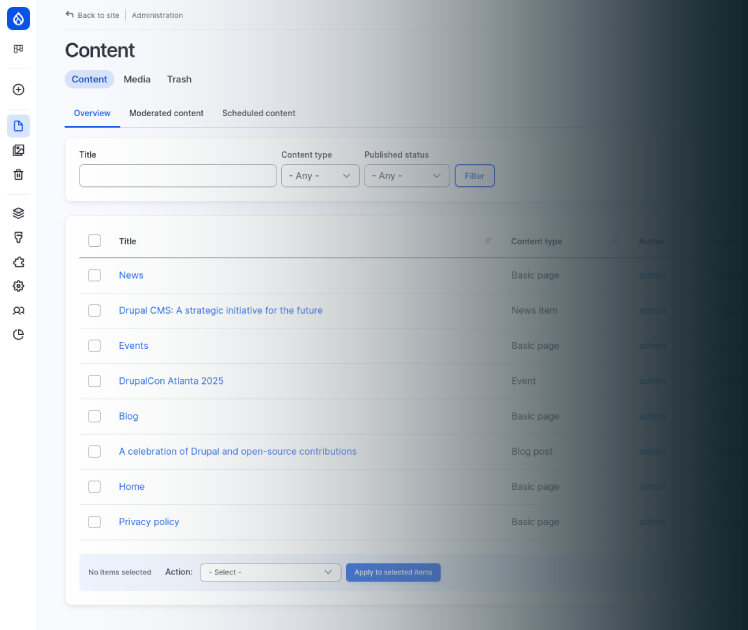Click the Create plus-circle icon
Viewport: 748px width, 630px height.
(x=18, y=90)
